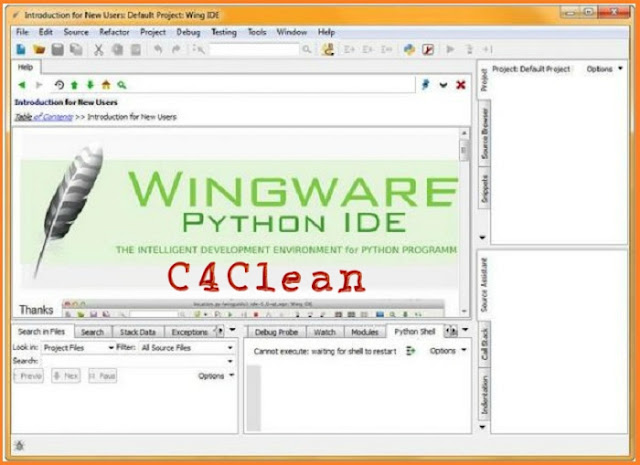Click the Python logo toolbar icon
640x465 pixels.
409,49
